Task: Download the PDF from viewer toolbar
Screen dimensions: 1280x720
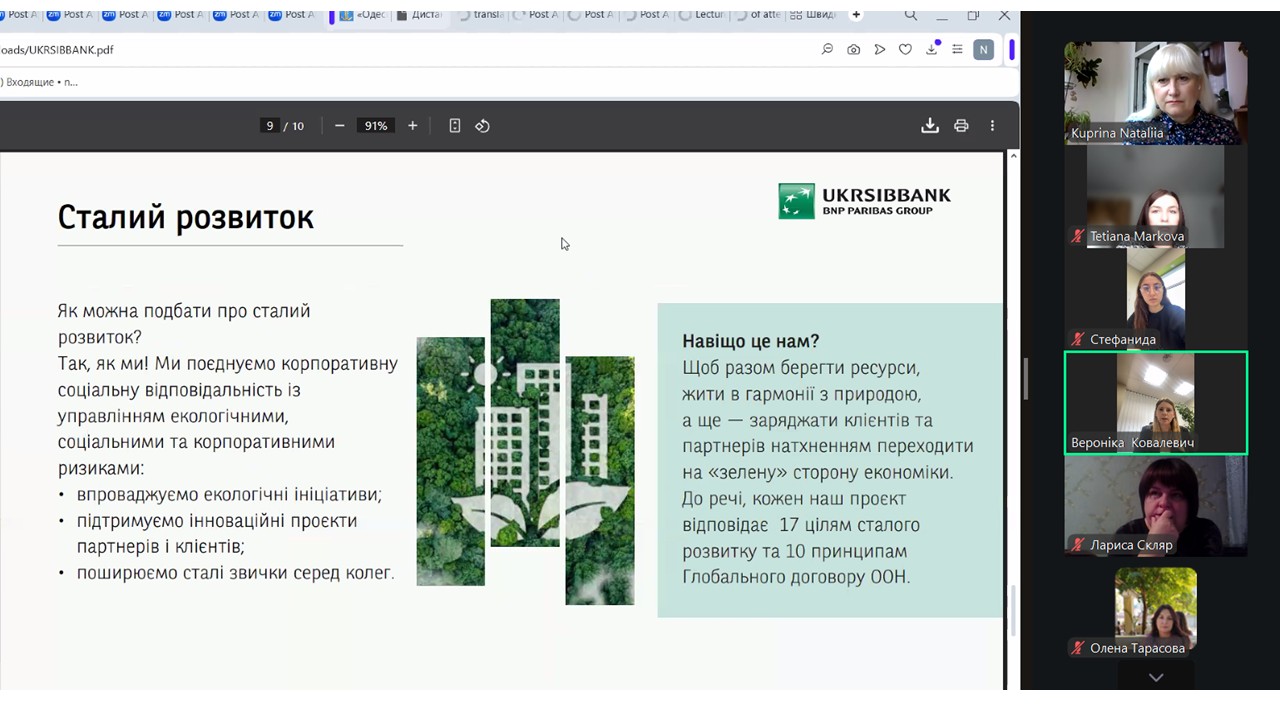Action: [x=930, y=126]
